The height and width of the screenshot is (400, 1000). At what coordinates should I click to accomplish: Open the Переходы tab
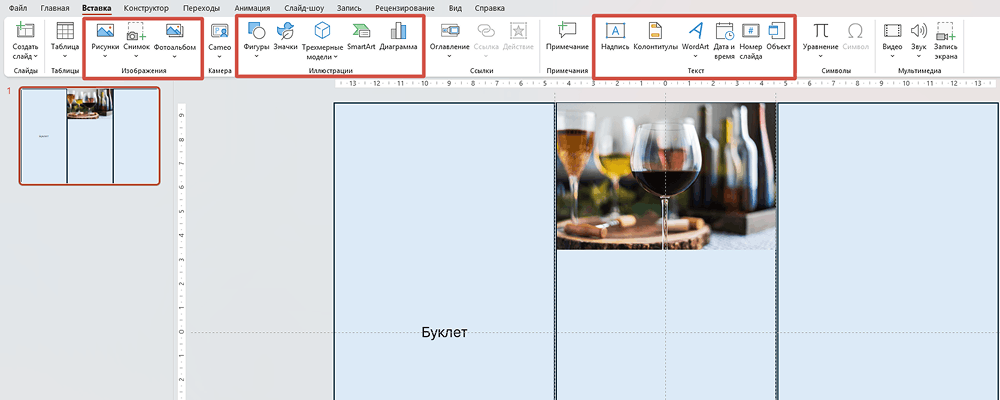[x=201, y=8]
